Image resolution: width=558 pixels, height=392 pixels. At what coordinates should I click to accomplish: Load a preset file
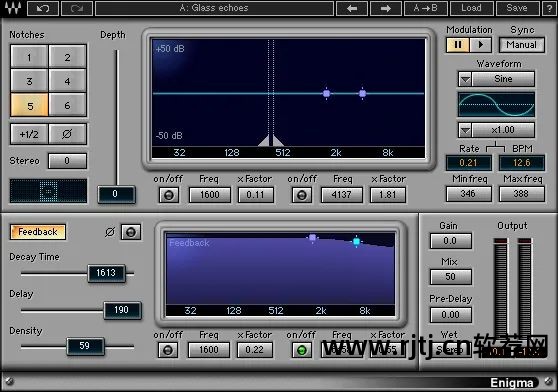click(472, 8)
